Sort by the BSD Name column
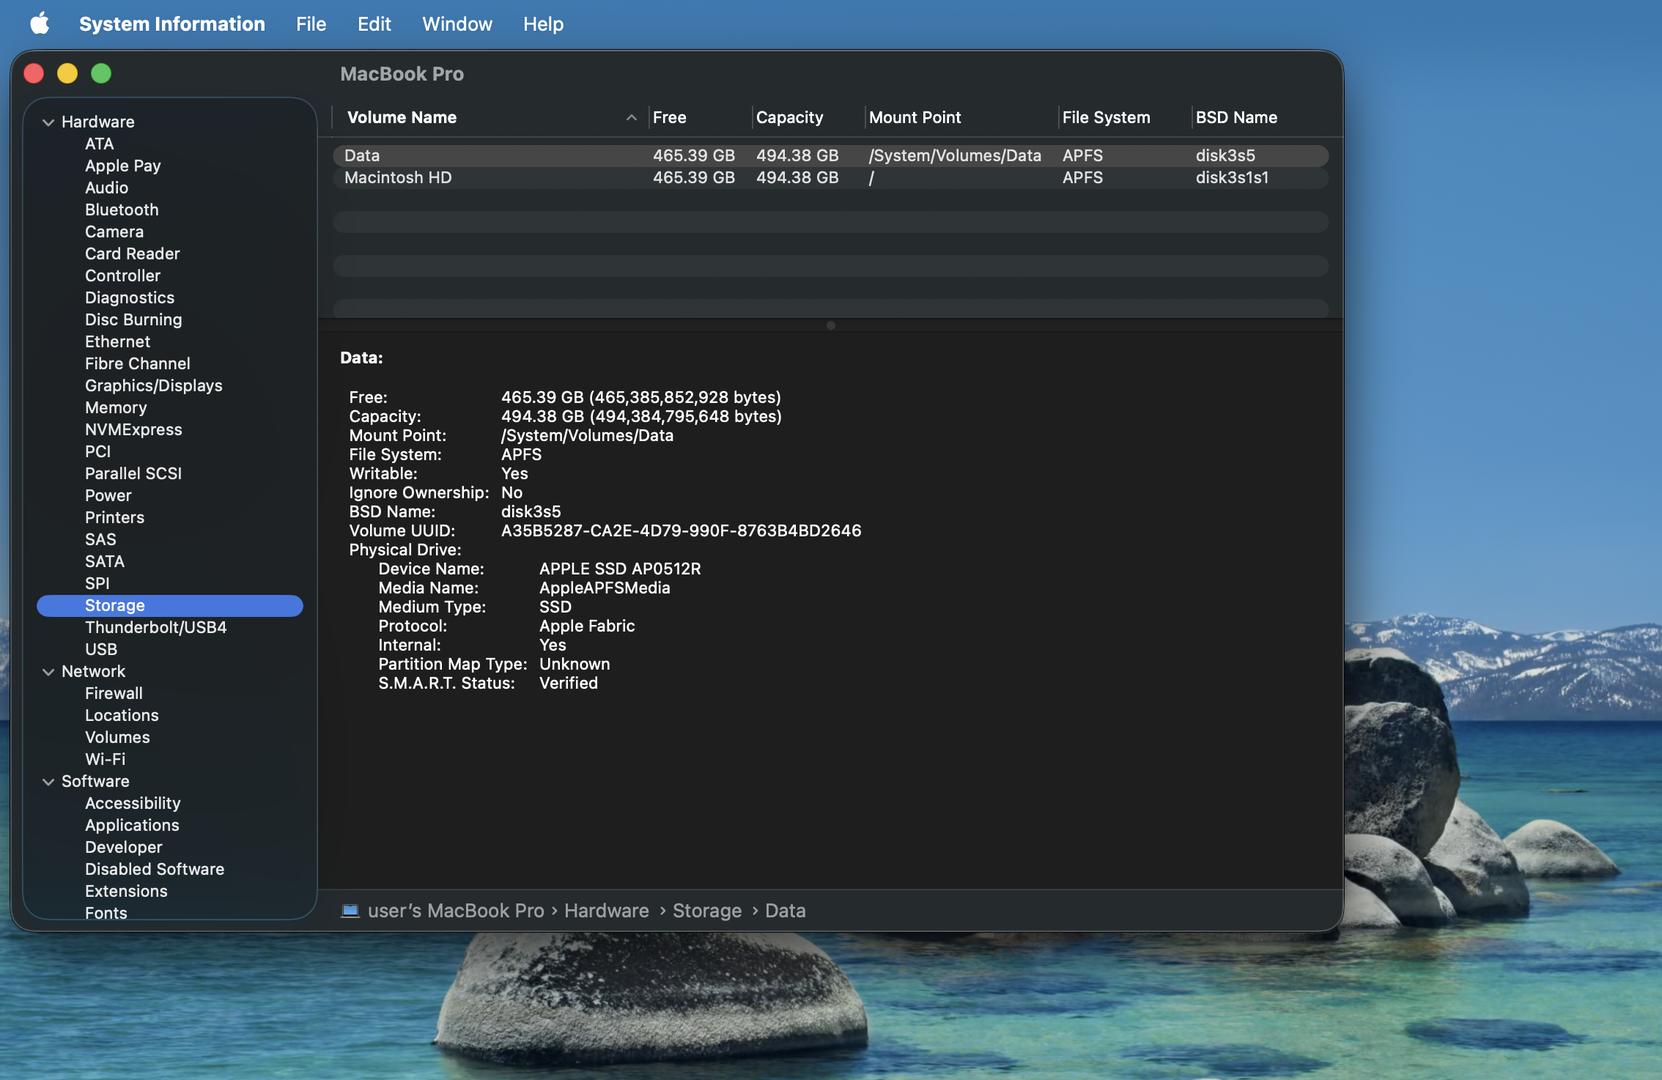The image size is (1662, 1080). pos(1236,117)
